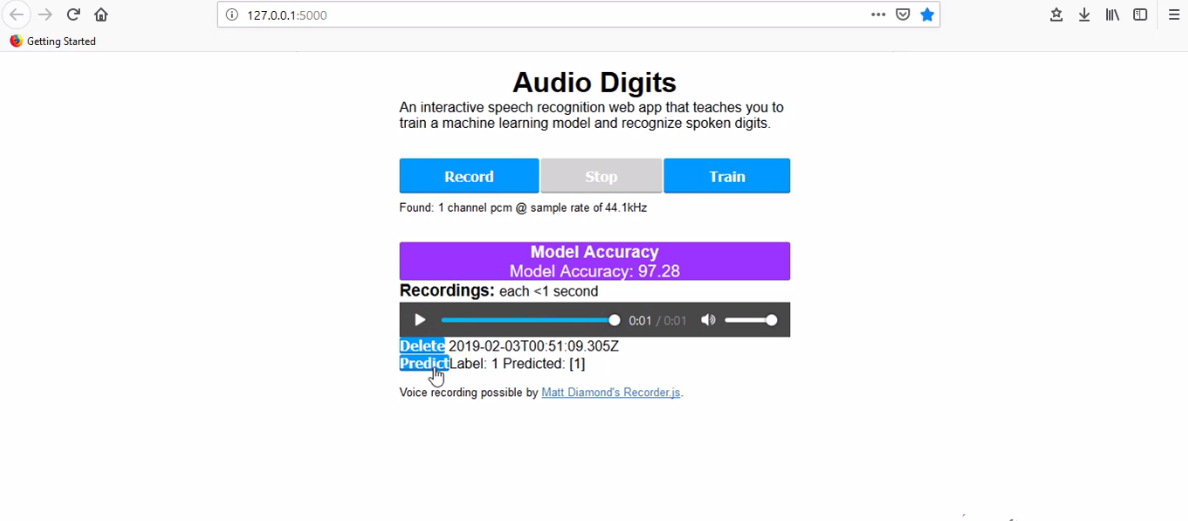Click the browser Forward arrow

point(45,14)
